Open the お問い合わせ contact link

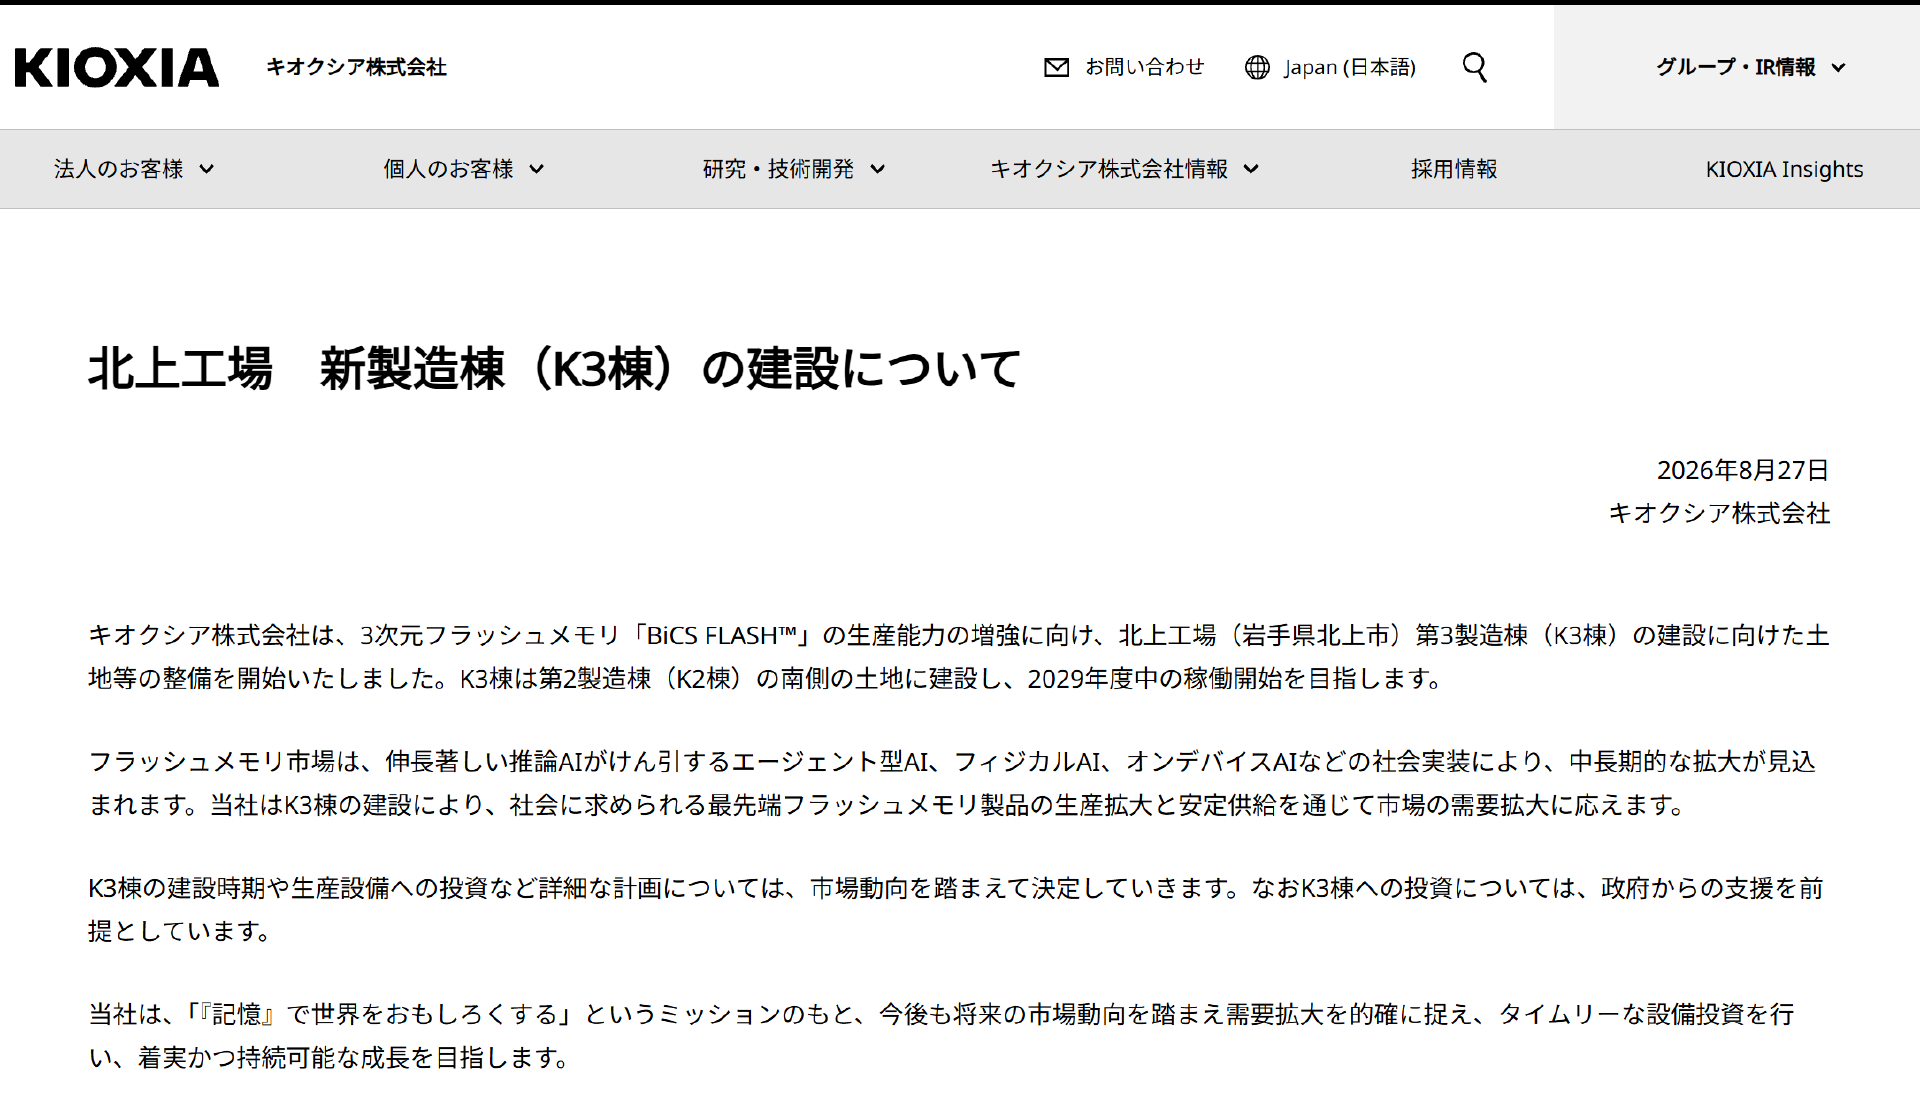1145,67
